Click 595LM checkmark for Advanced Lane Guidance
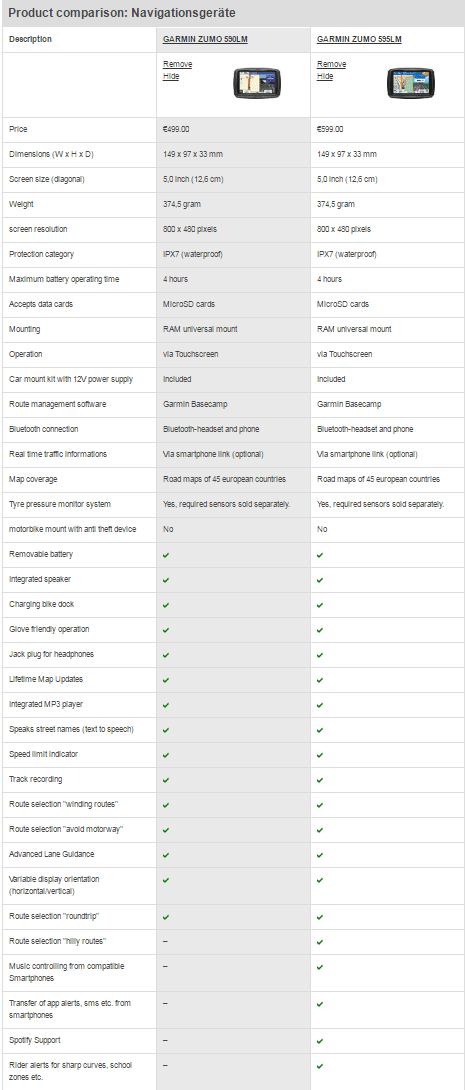 point(320,855)
